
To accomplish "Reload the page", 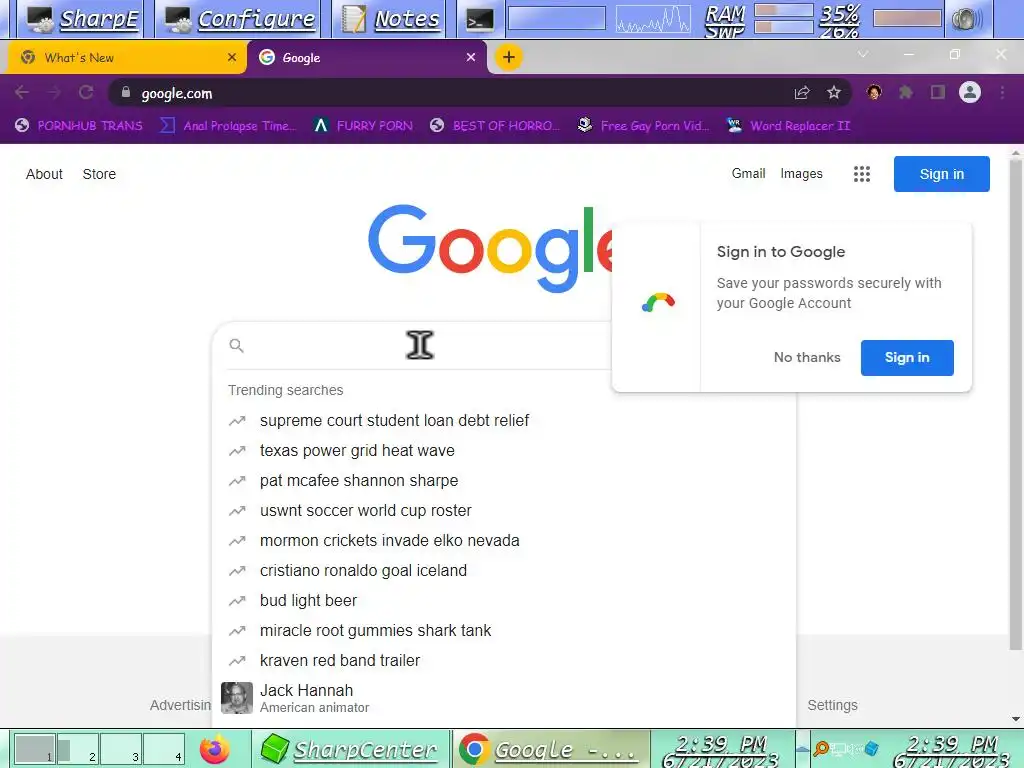I will point(86,93).
